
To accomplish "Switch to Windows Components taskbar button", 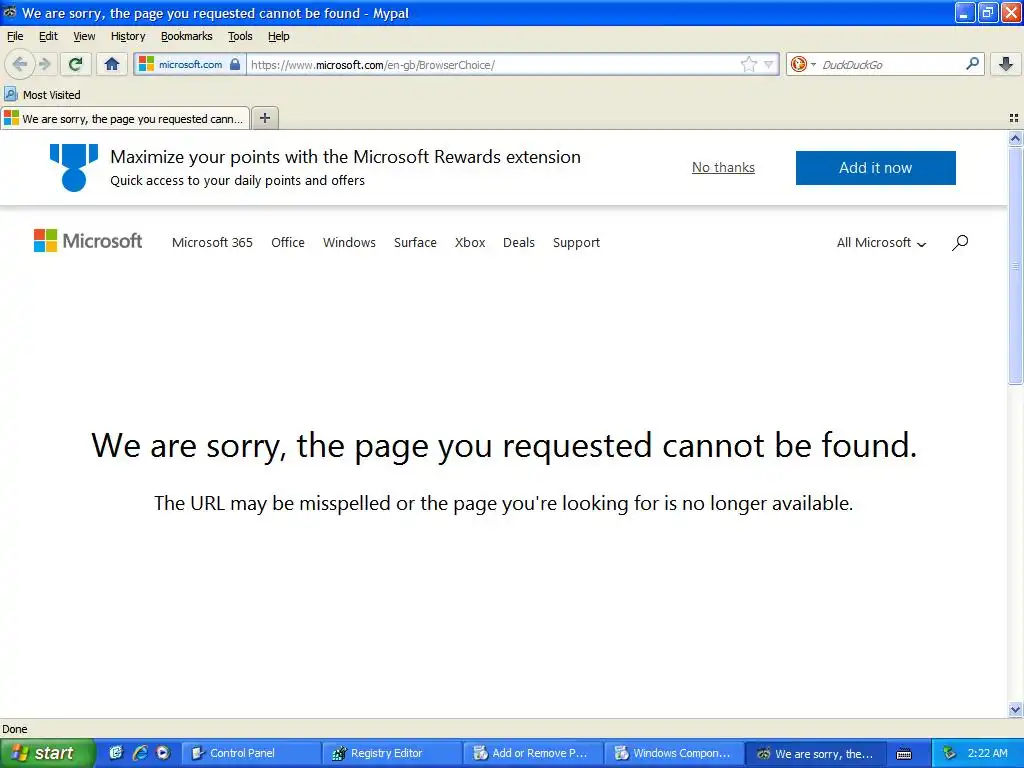I will 674,753.
